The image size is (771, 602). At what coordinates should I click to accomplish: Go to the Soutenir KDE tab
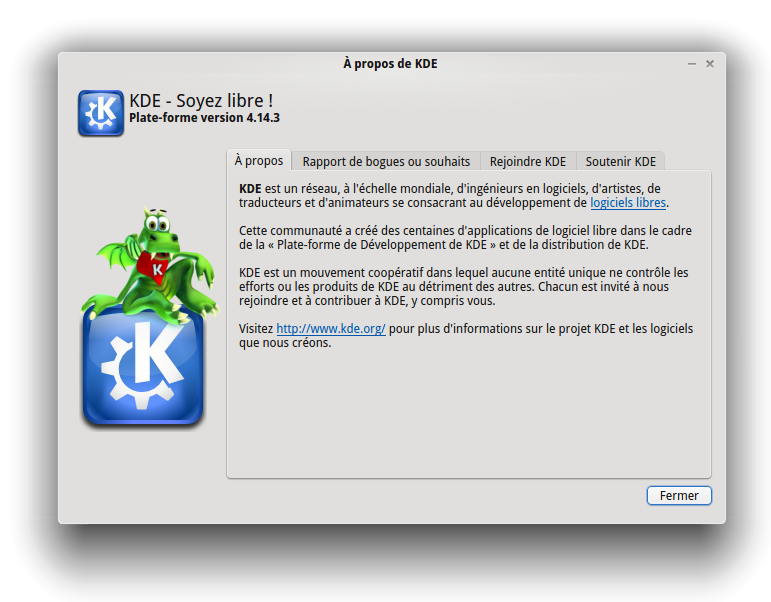point(620,161)
